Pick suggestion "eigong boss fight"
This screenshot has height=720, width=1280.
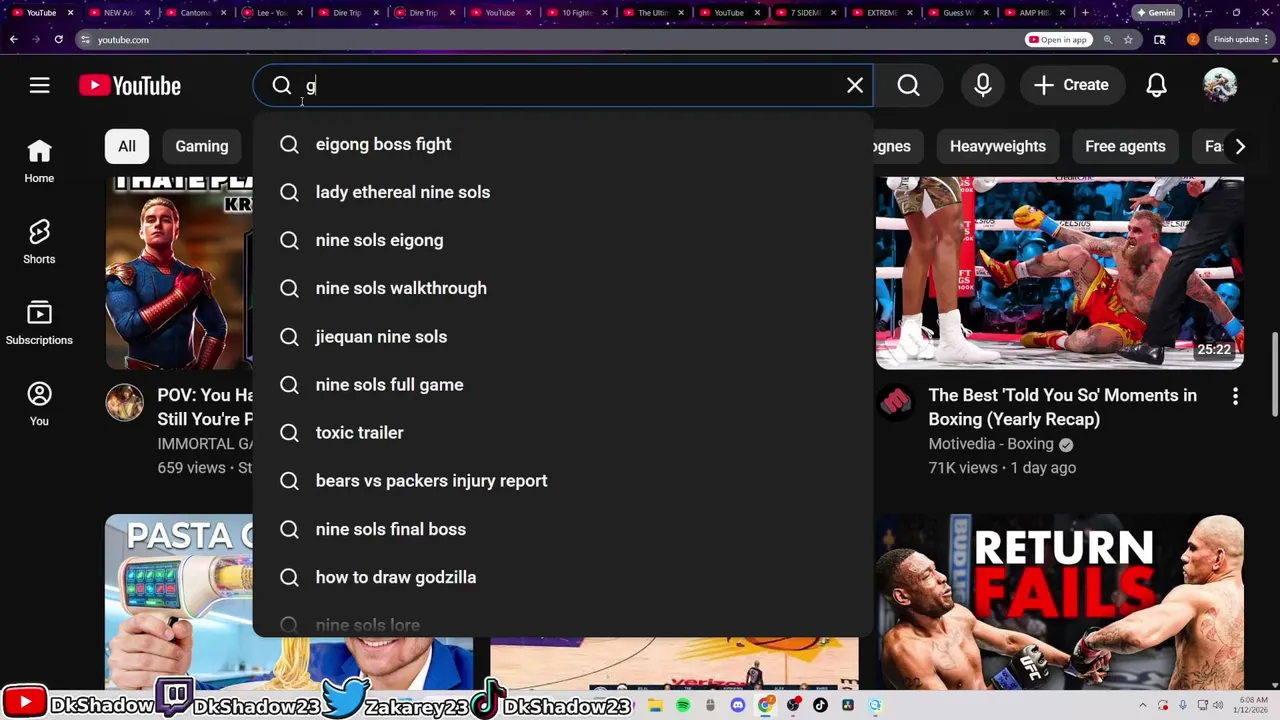click(x=562, y=144)
